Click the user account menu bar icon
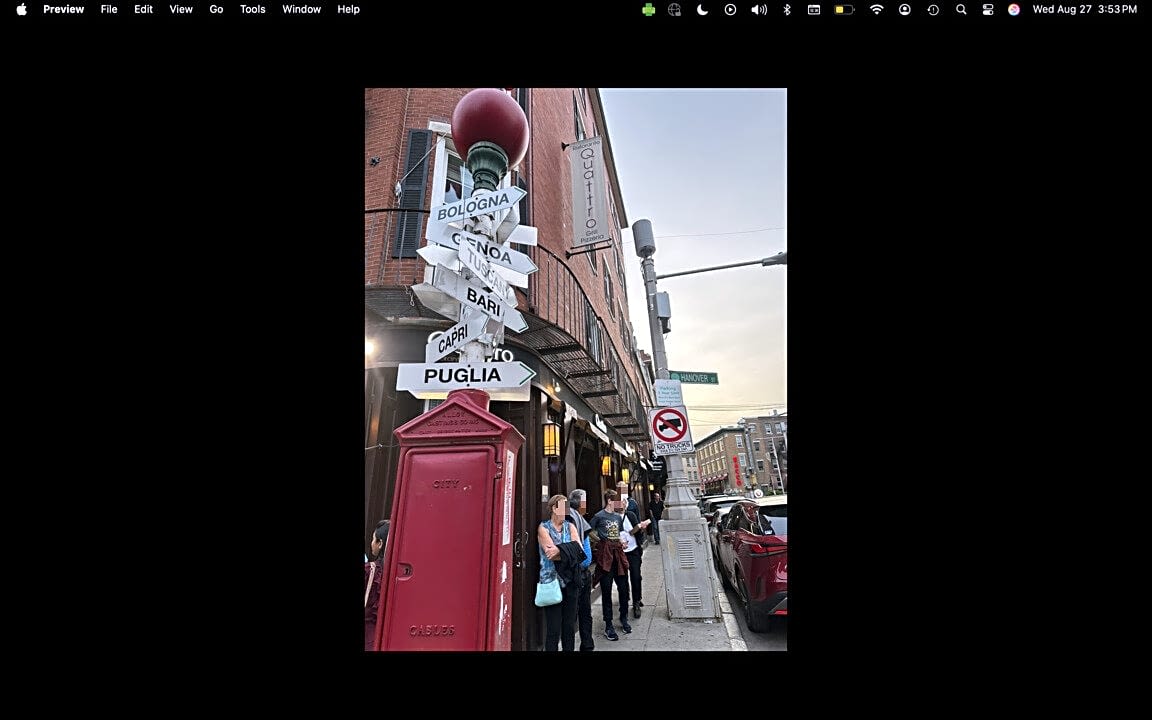Image resolution: width=1152 pixels, height=720 pixels. (x=904, y=9)
